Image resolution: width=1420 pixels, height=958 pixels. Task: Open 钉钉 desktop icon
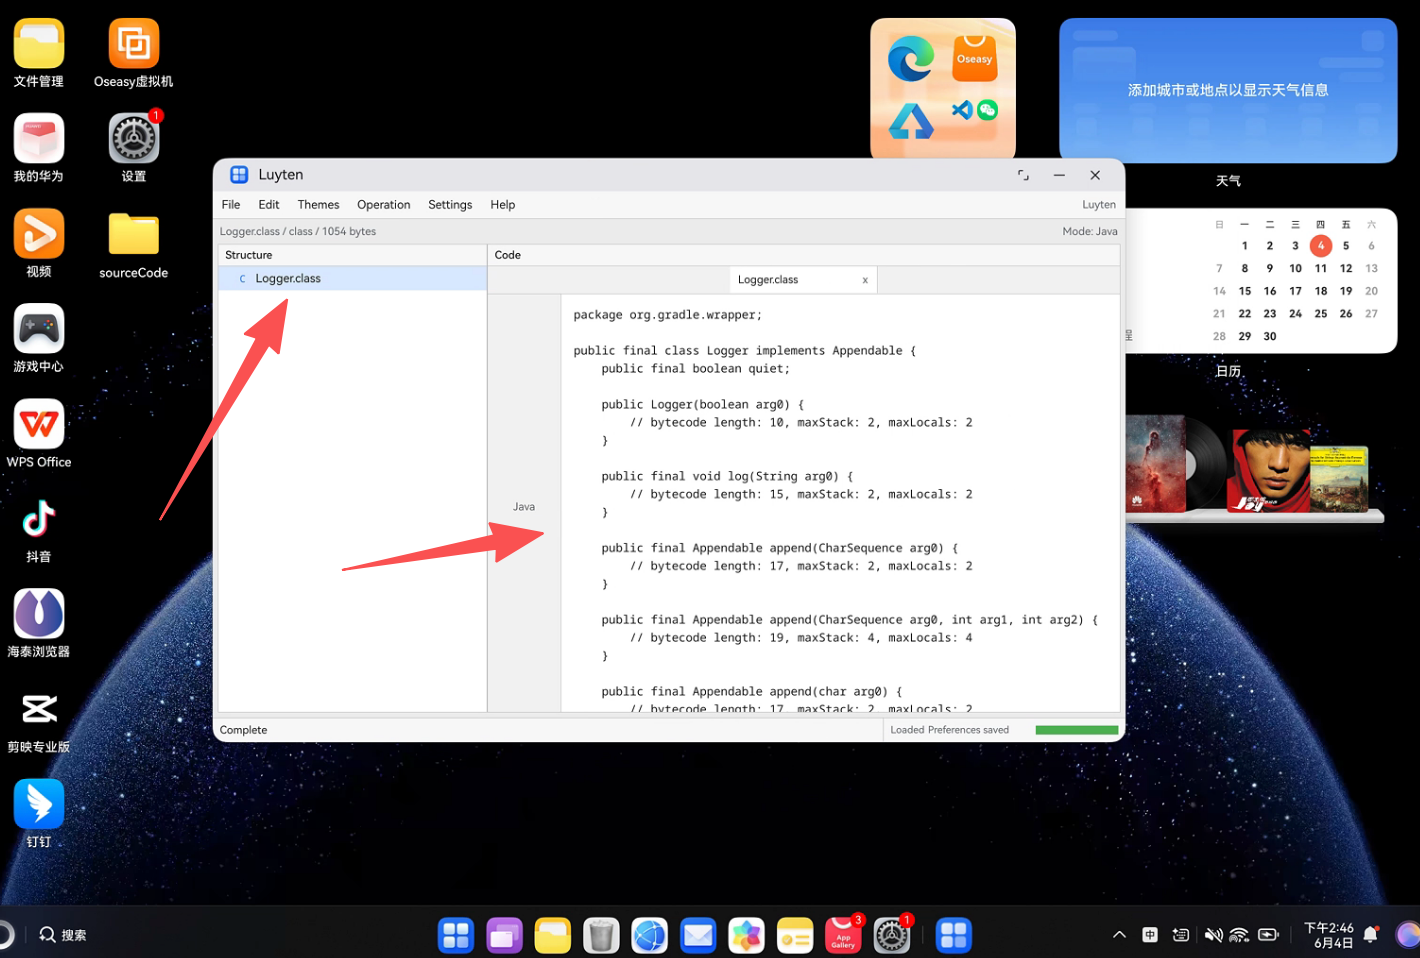[x=39, y=814]
